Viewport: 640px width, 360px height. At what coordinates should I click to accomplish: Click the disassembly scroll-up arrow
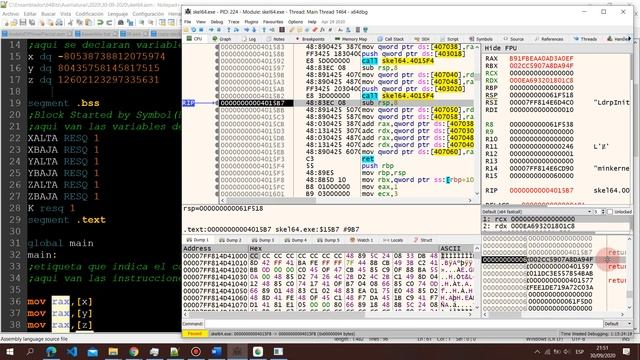(x=477, y=47)
